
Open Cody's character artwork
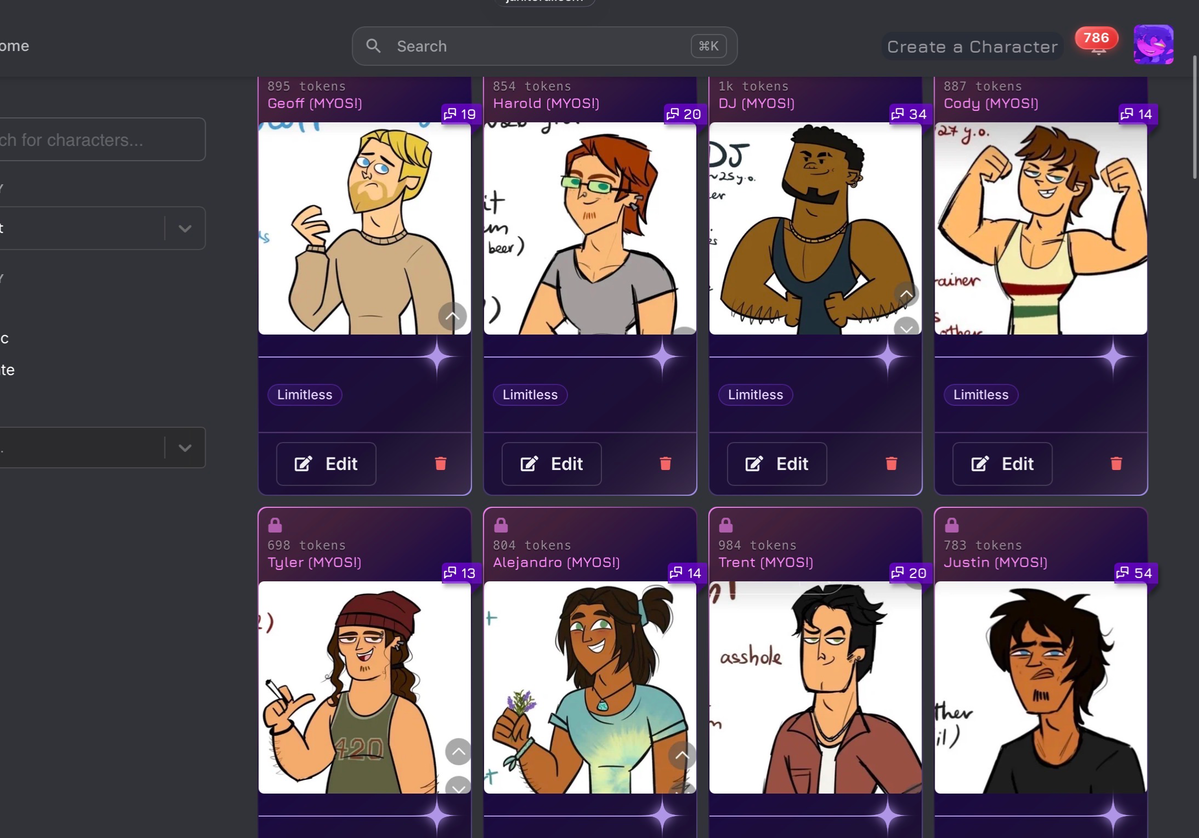[1041, 229]
